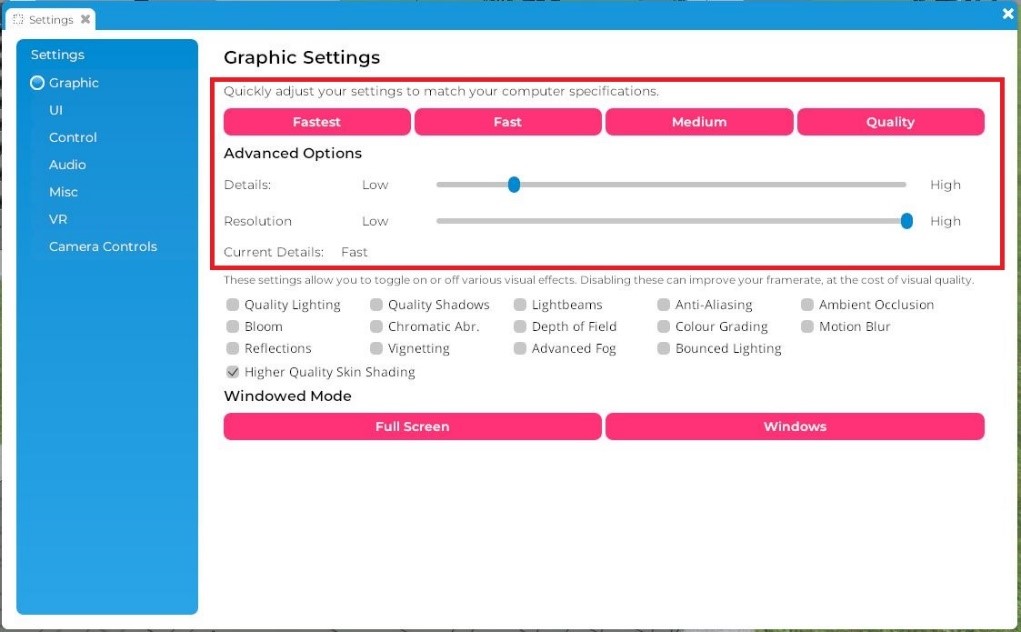
Task: Select the Graphic radio indicator in sidebar
Action: click(x=37, y=83)
